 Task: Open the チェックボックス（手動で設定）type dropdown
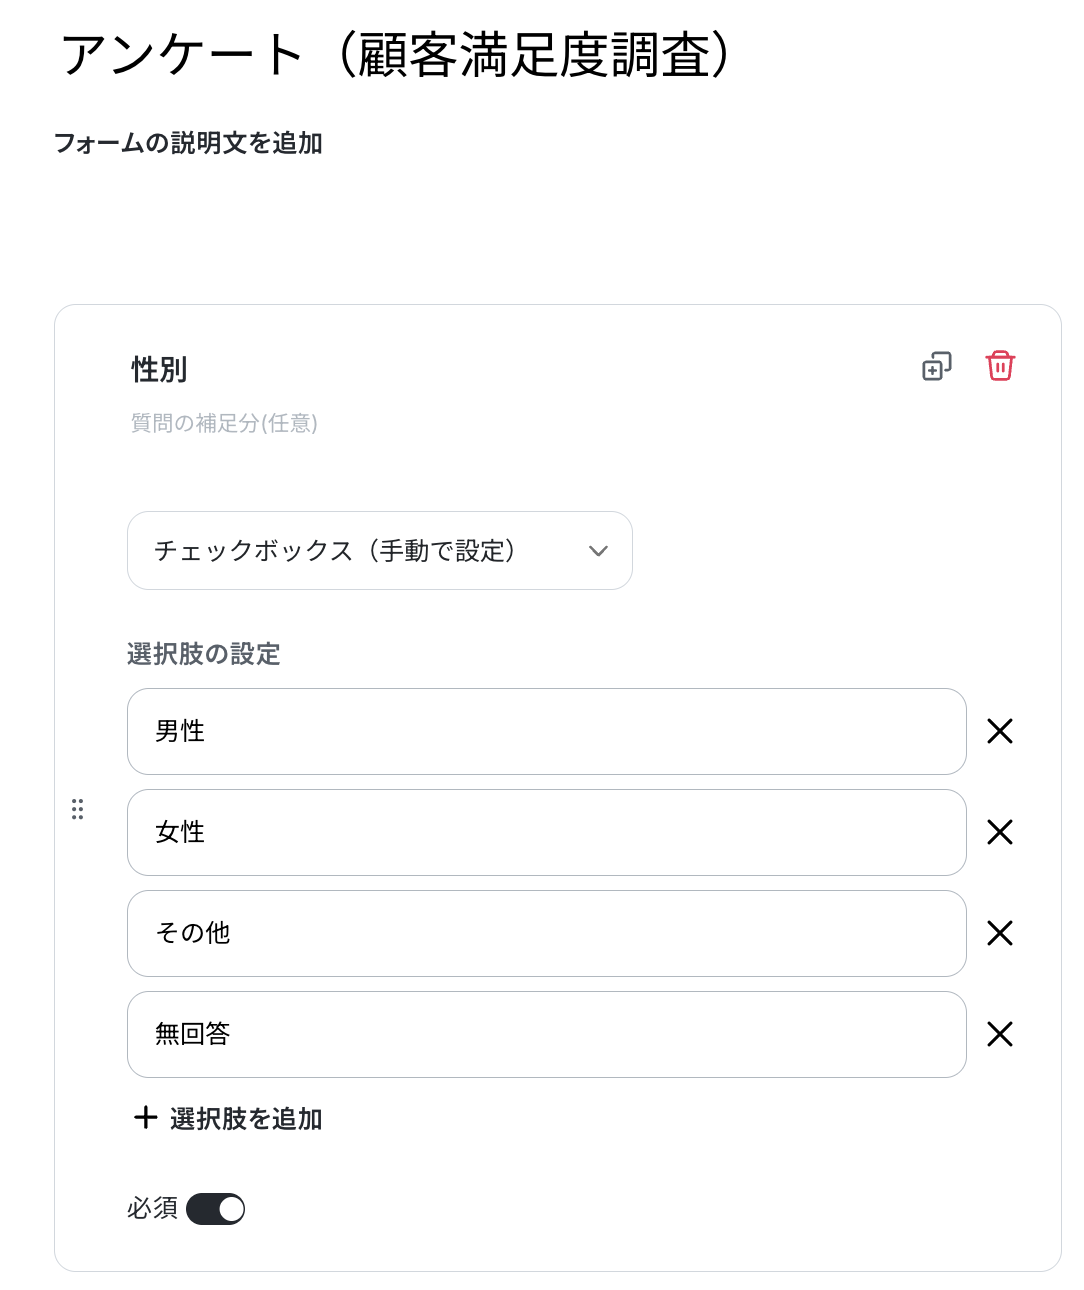pyautogui.click(x=380, y=551)
